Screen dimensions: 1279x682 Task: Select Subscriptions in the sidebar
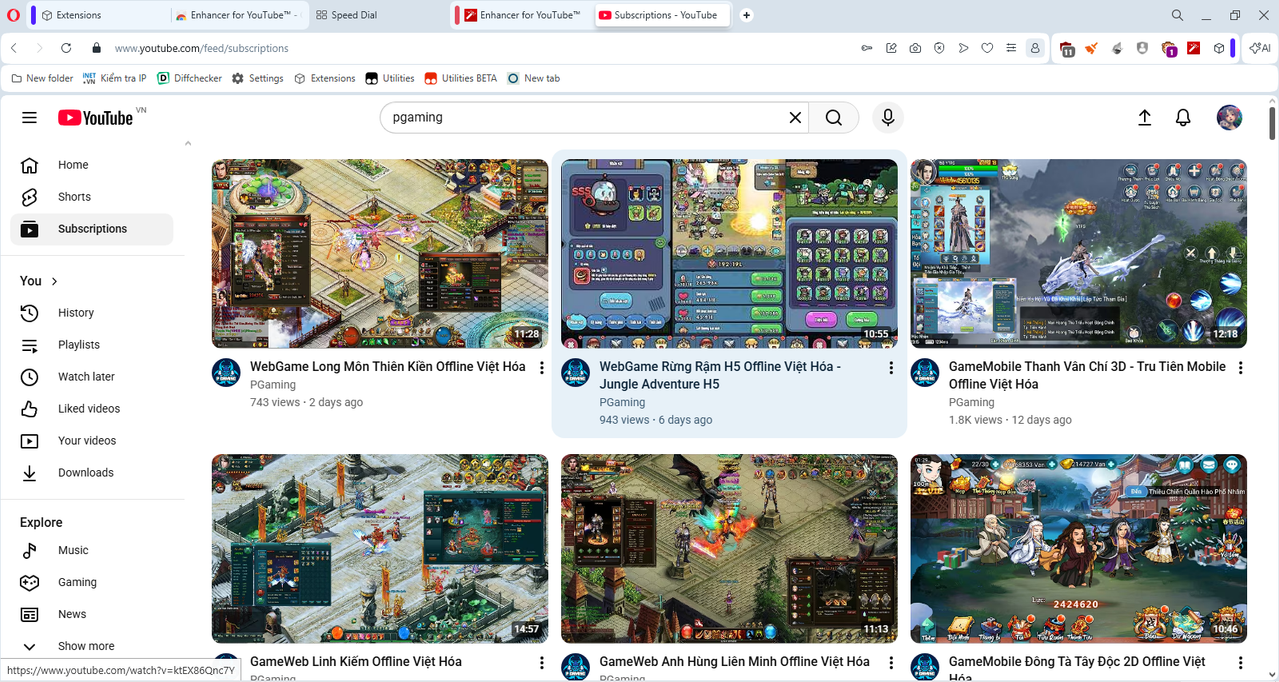[91, 229]
